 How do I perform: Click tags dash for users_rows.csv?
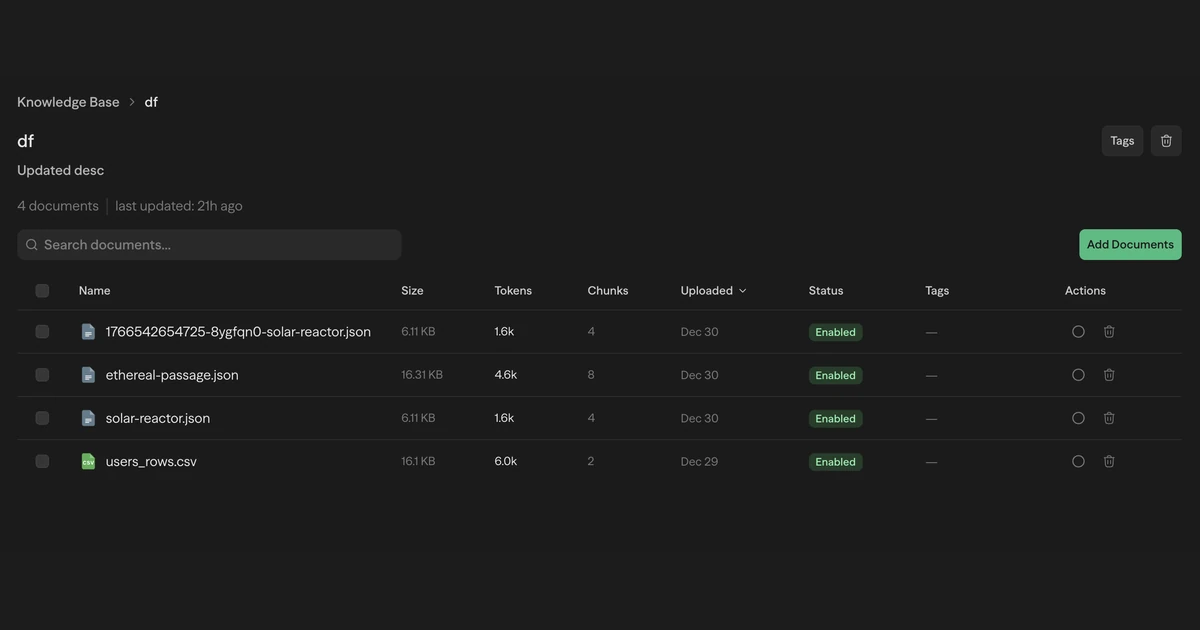point(931,462)
